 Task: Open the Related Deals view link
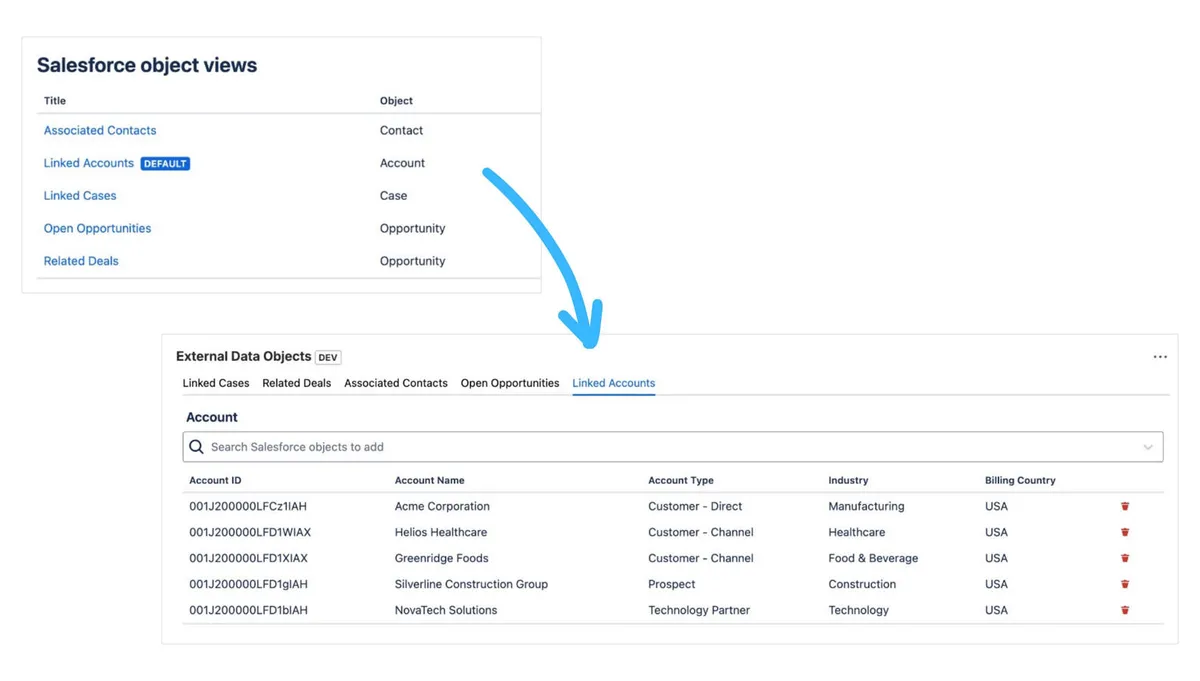pyautogui.click(x=81, y=261)
